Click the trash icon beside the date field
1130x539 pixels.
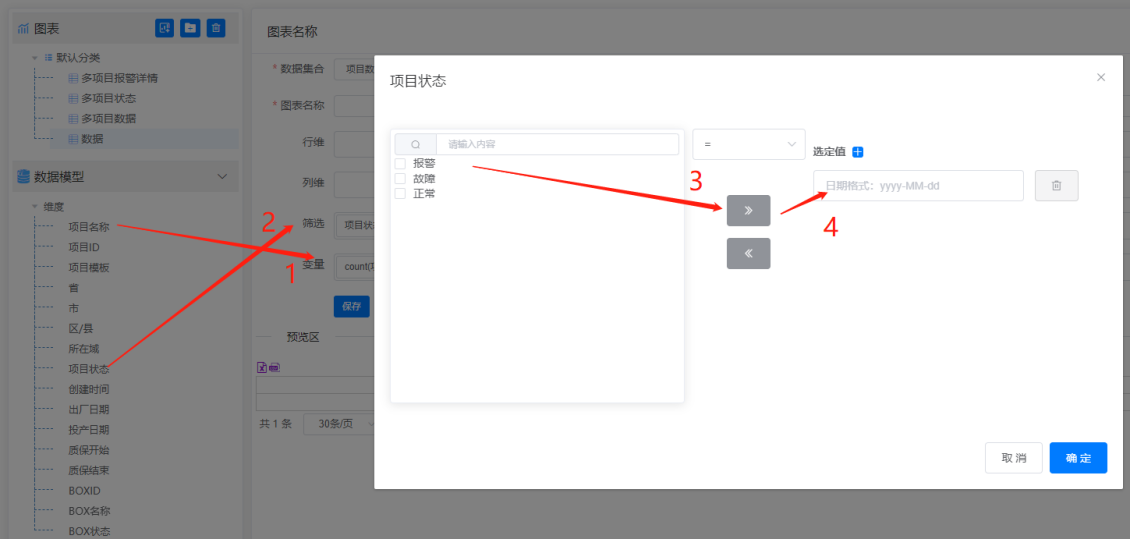coord(1056,186)
